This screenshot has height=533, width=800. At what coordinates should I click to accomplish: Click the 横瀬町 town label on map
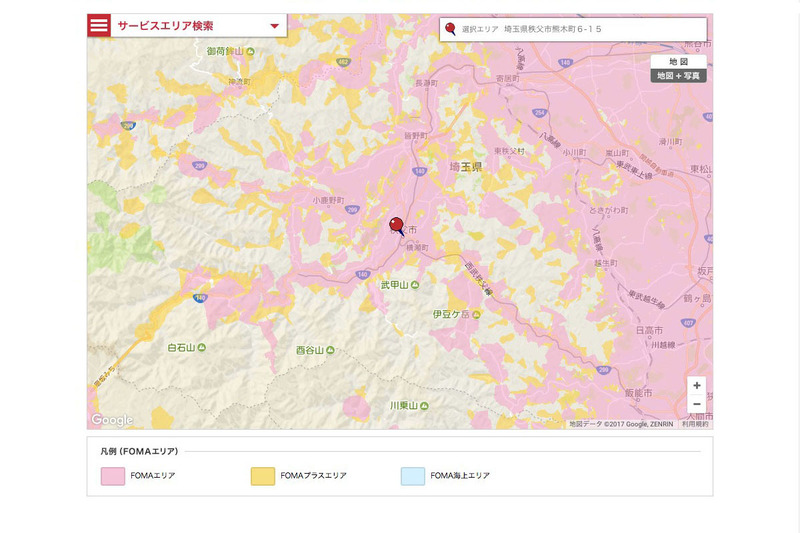click(x=417, y=247)
